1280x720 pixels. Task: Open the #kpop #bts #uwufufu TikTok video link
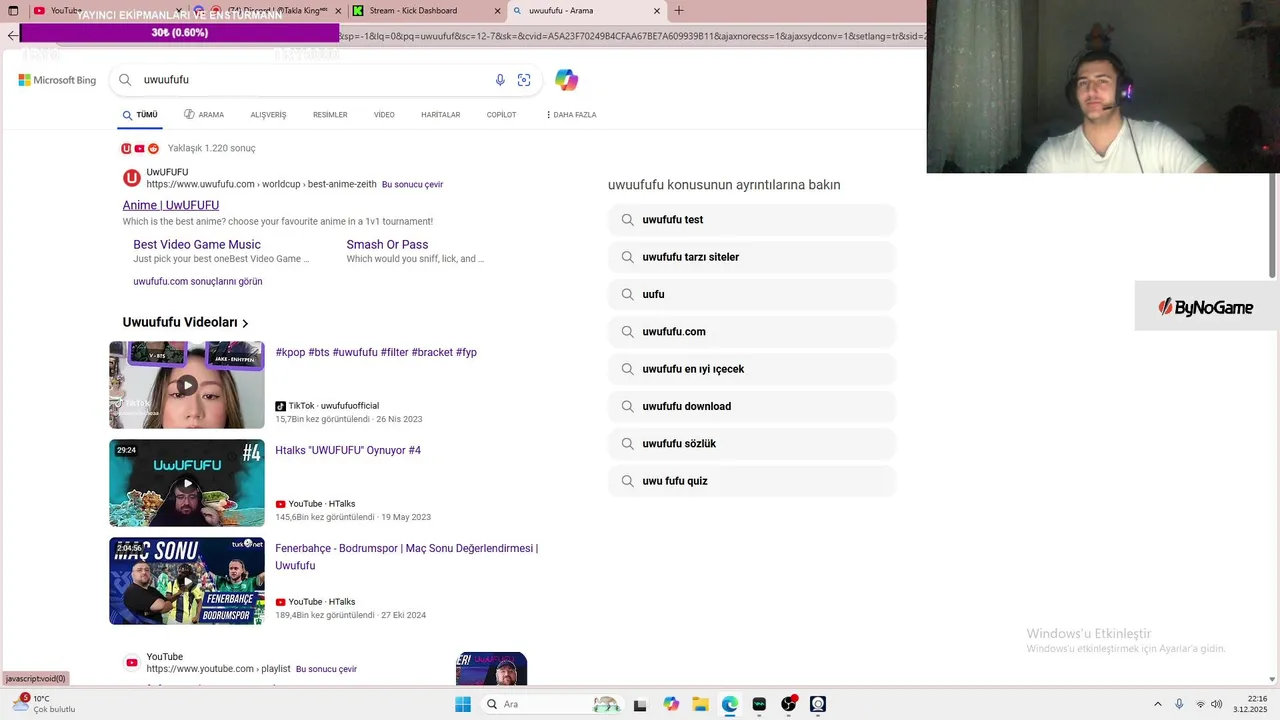(x=376, y=353)
